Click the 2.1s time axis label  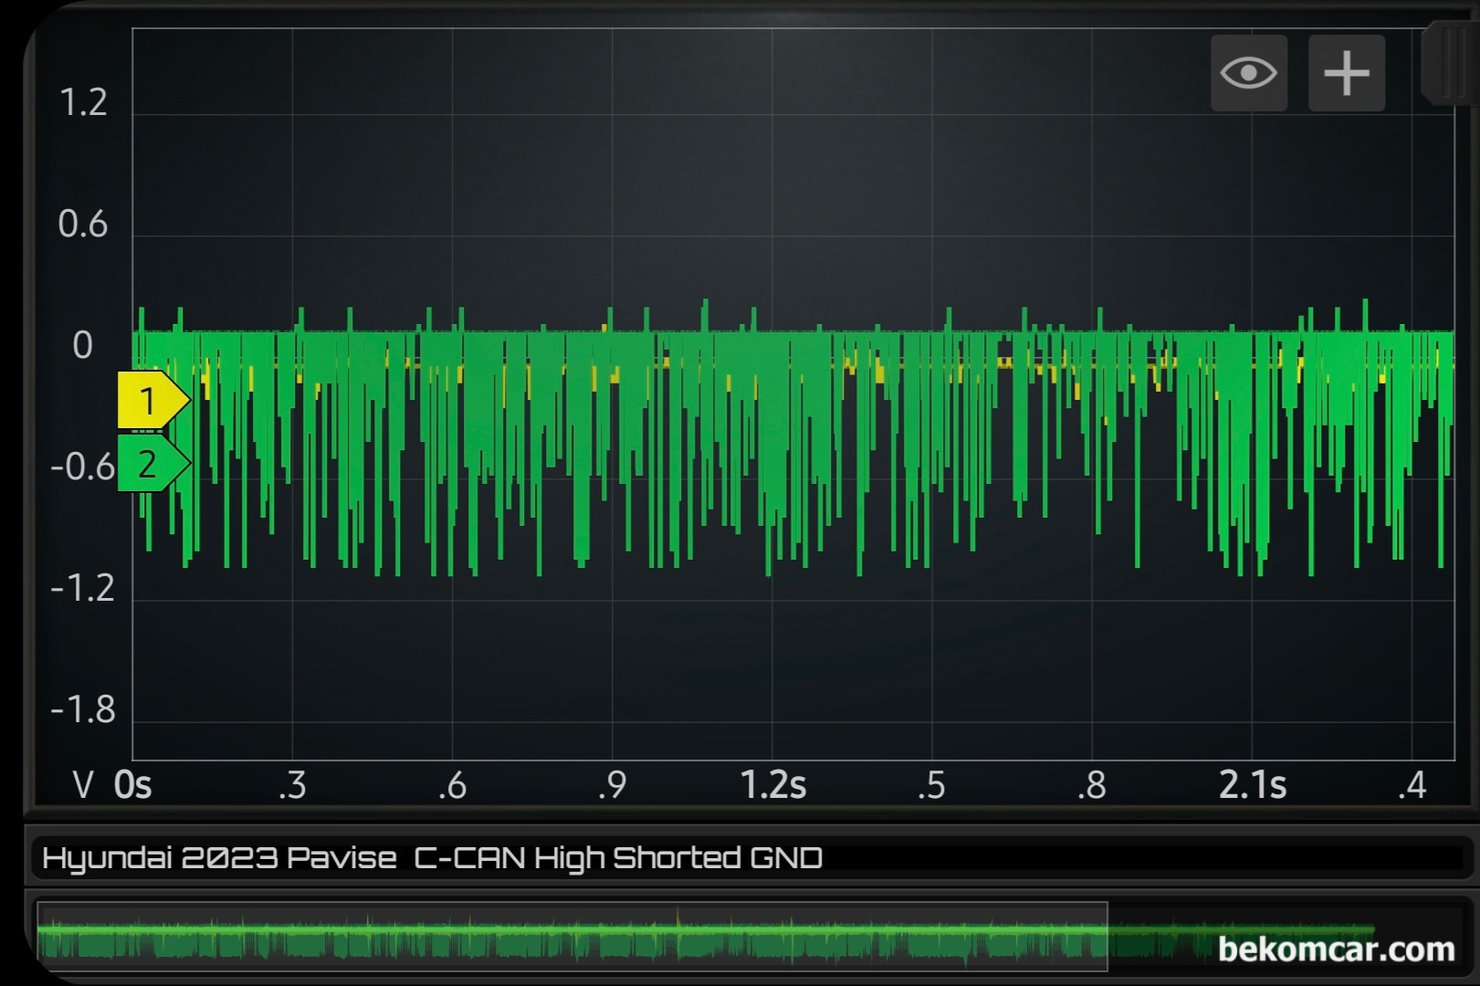1252,786
